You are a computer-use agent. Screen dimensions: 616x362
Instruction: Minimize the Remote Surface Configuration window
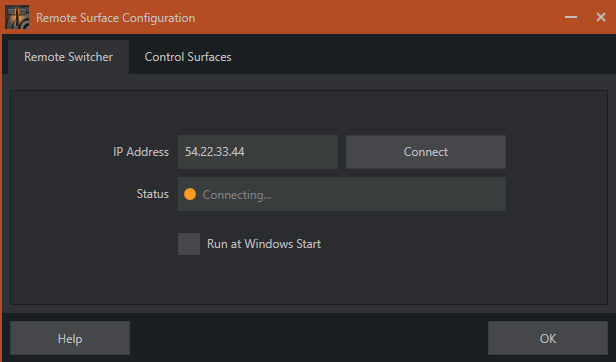(571, 17)
